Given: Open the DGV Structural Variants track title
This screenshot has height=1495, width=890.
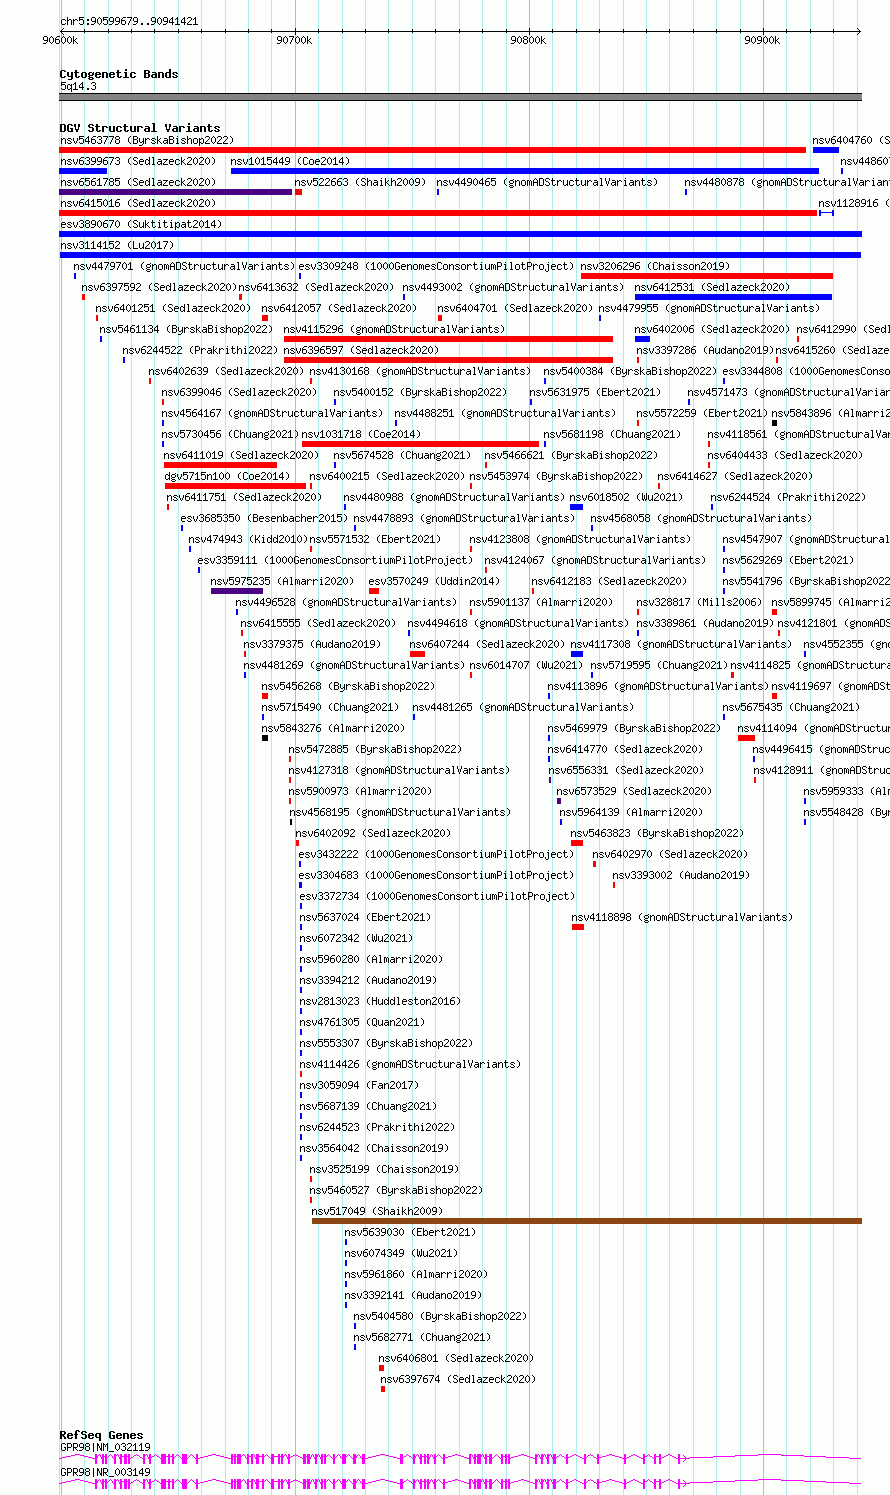Looking at the screenshot, I should [x=140, y=128].
